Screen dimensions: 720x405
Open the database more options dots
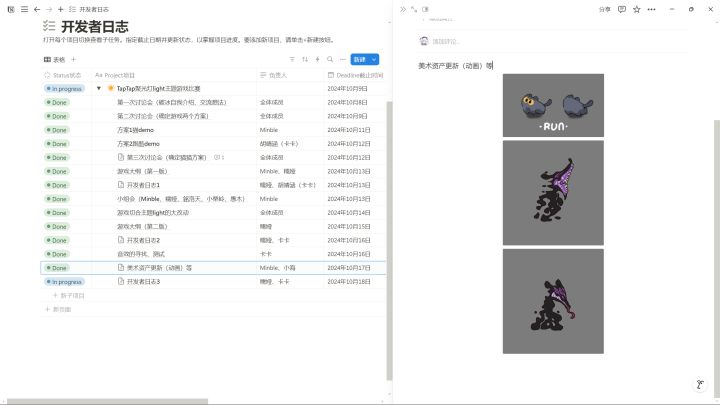tap(343, 59)
